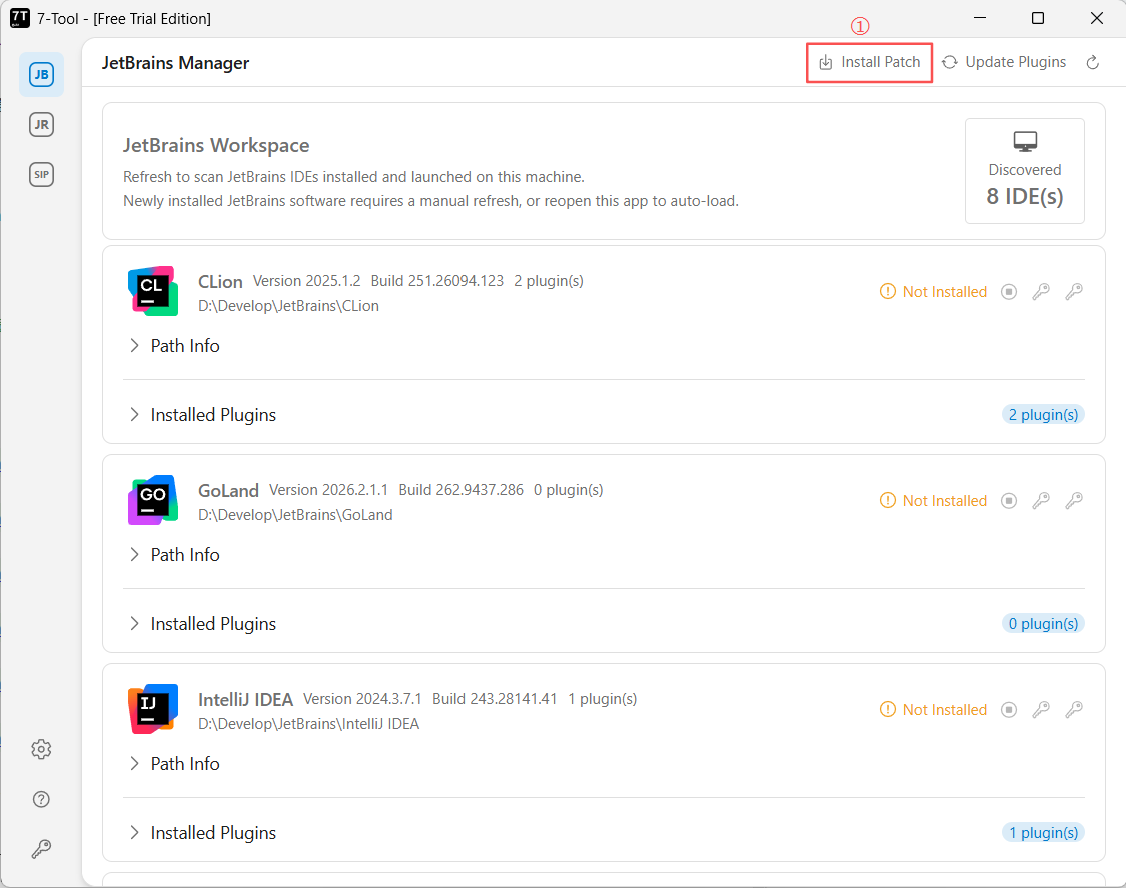The width and height of the screenshot is (1126, 888).
Task: Close the 7-Tool window
Action: pyautogui.click(x=1097, y=18)
